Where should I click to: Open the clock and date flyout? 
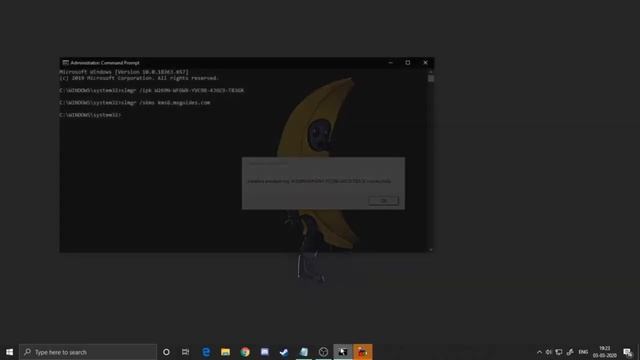604,352
